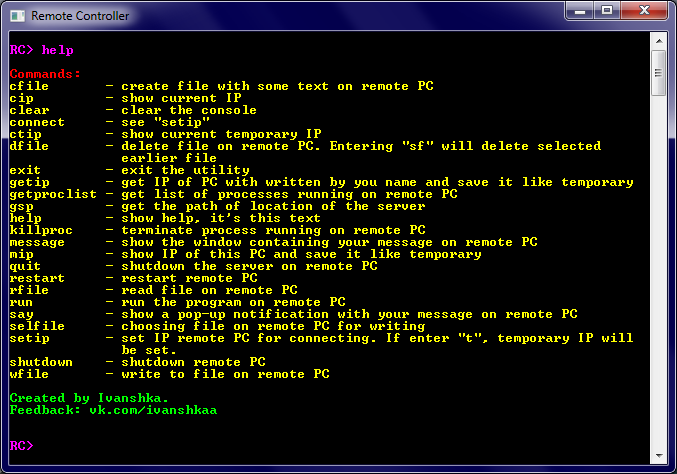Click the Remote Controller window icon
This screenshot has width=677, height=474.
17,16
